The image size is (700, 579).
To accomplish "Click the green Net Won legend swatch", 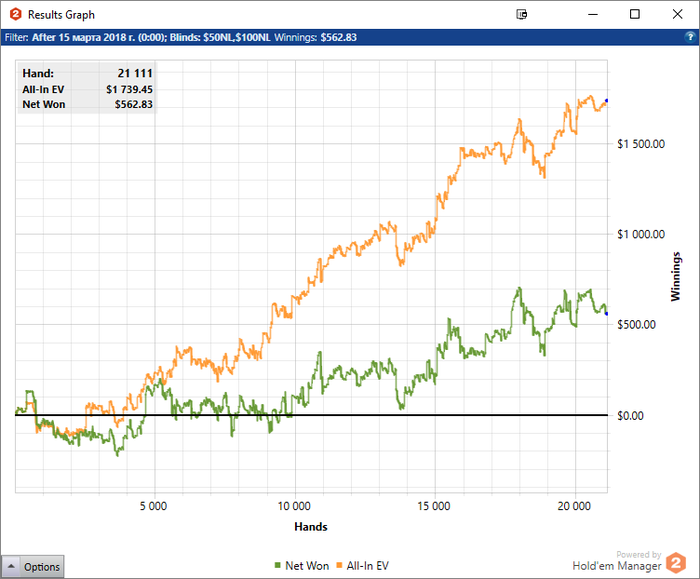I will (x=278, y=566).
